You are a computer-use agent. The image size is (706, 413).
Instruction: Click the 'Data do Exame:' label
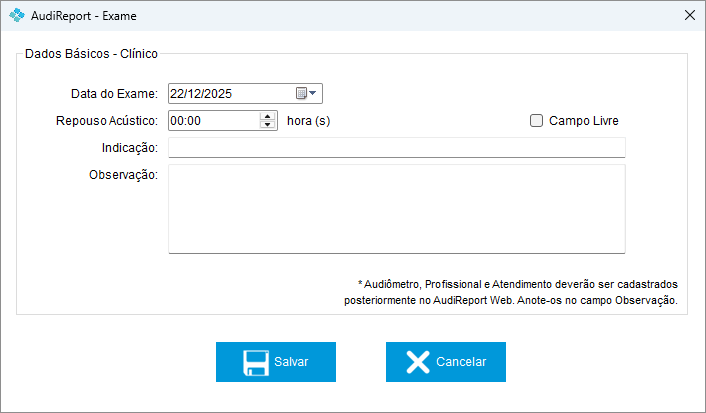[114, 94]
